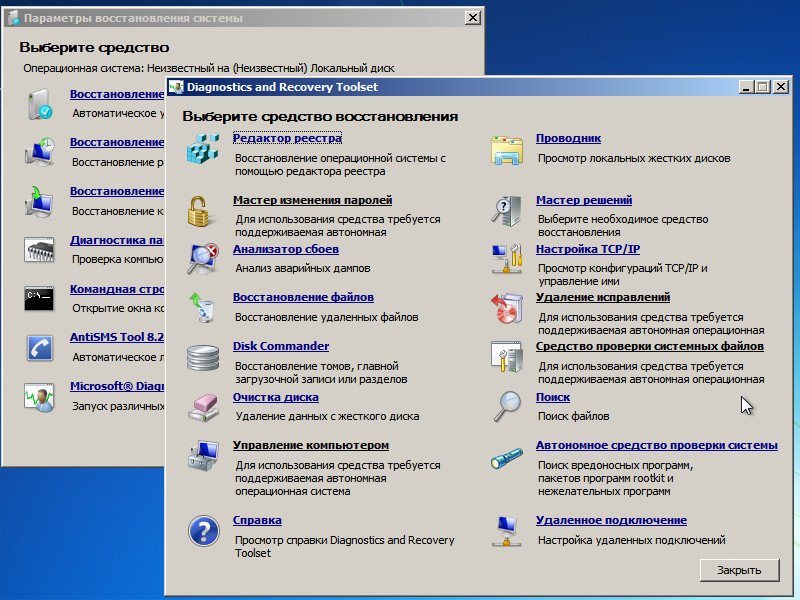
Task: Open Crash Analyzer magnifier icon
Action: coord(203,259)
